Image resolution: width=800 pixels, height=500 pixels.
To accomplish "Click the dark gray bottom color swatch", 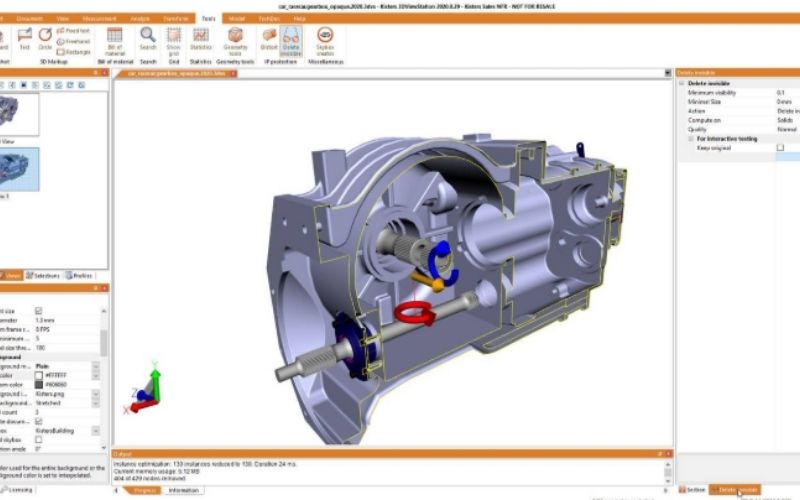I will click(x=39, y=385).
